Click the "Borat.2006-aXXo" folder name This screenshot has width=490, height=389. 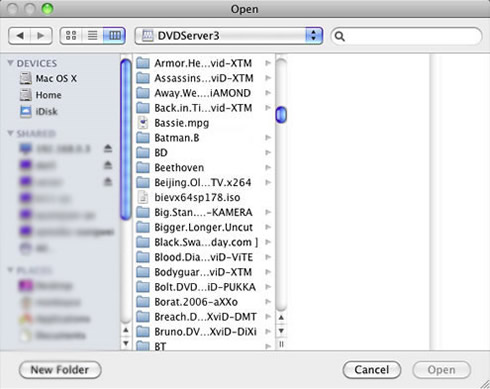[196, 302]
